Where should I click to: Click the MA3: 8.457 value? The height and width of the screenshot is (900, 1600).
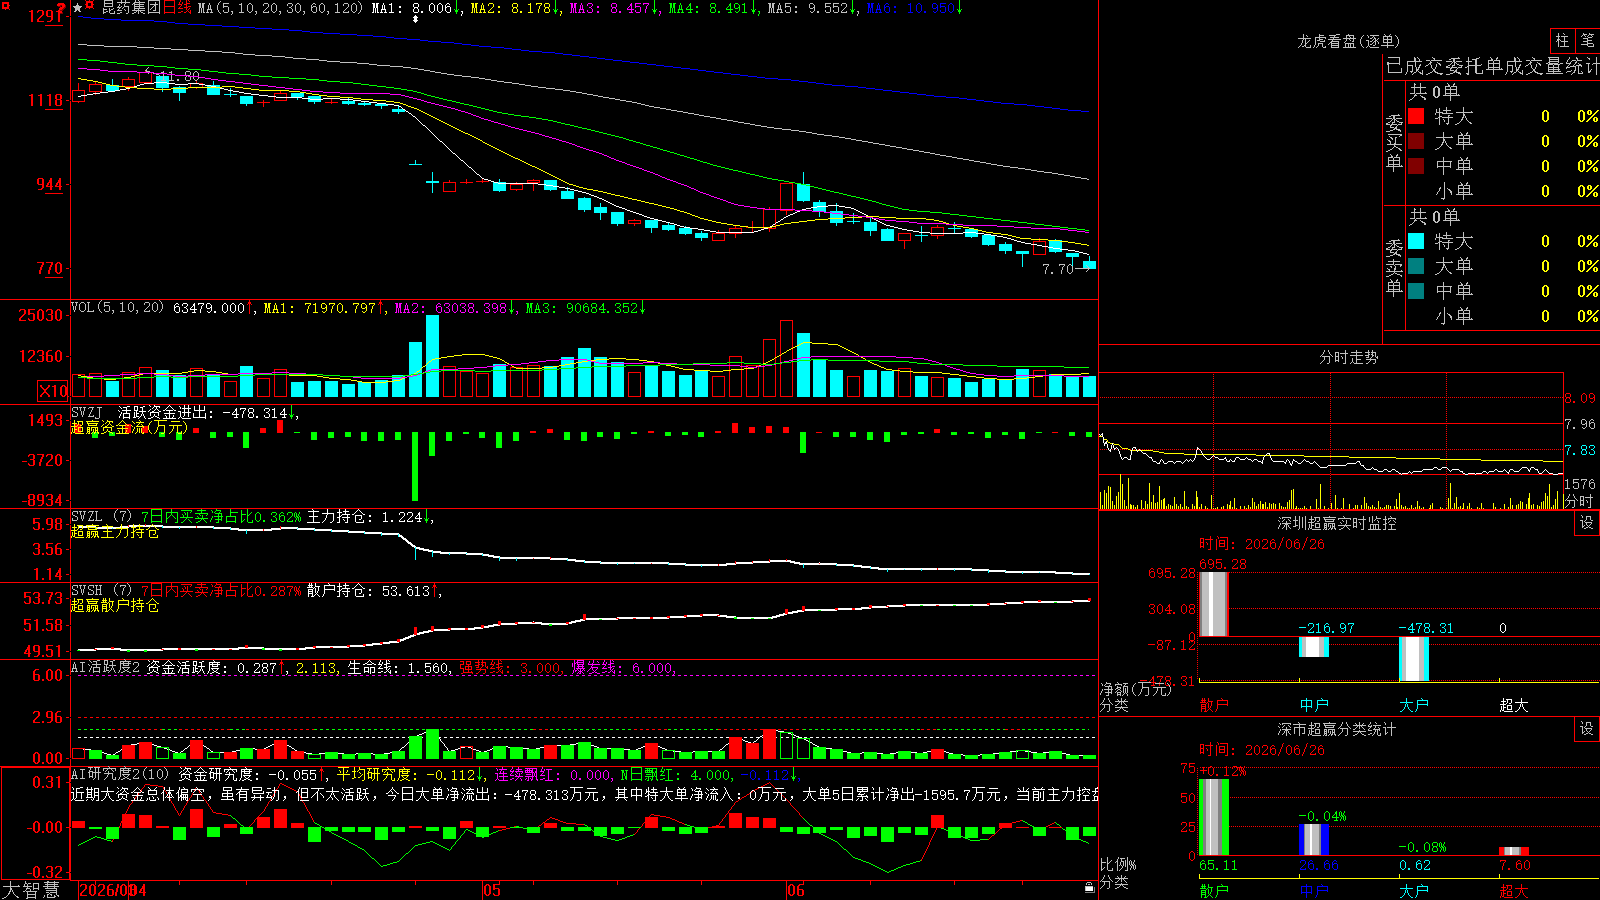613,8
